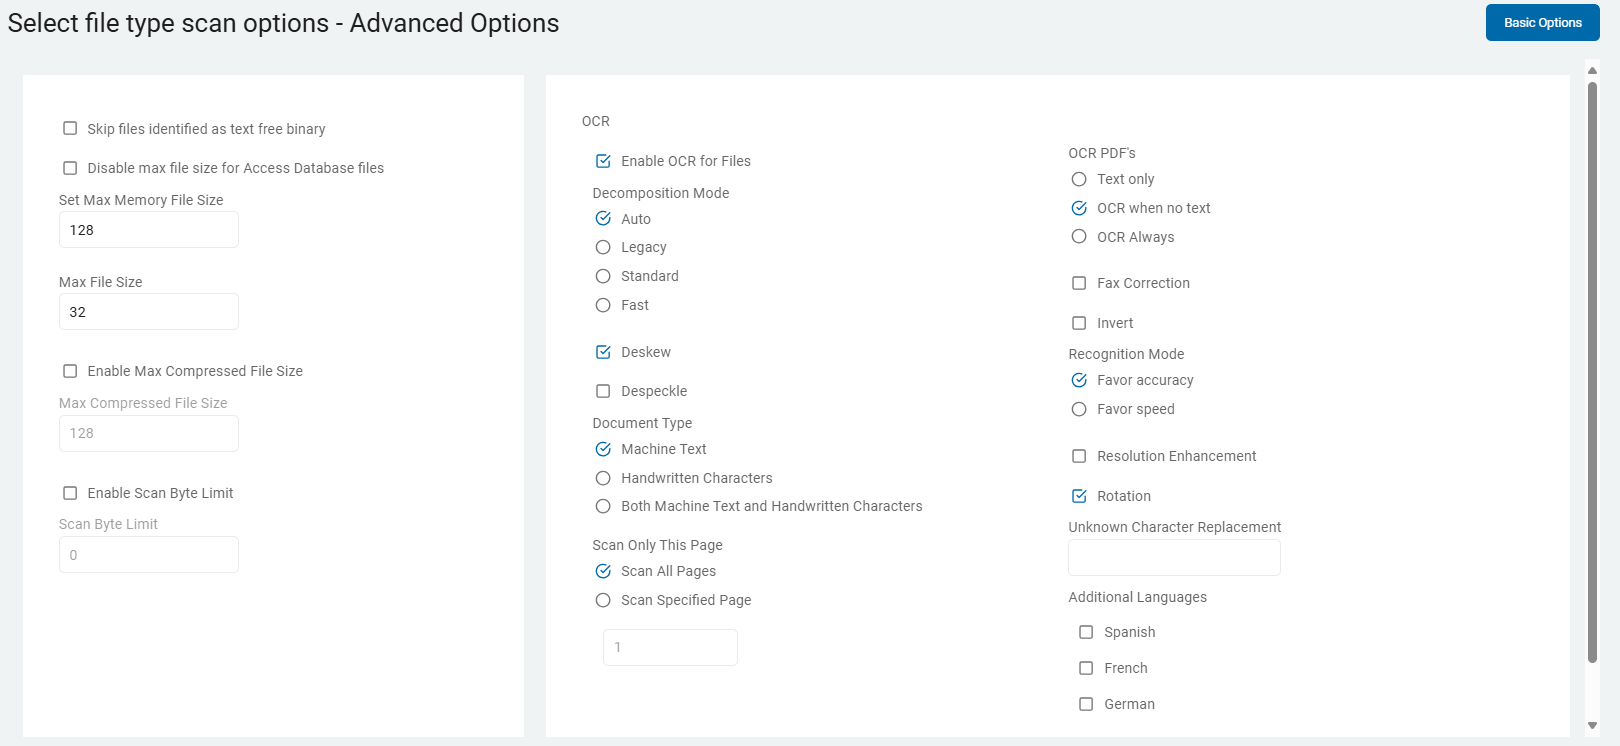Click the Max File Size input field
This screenshot has height=746, width=1620.
[148, 312]
